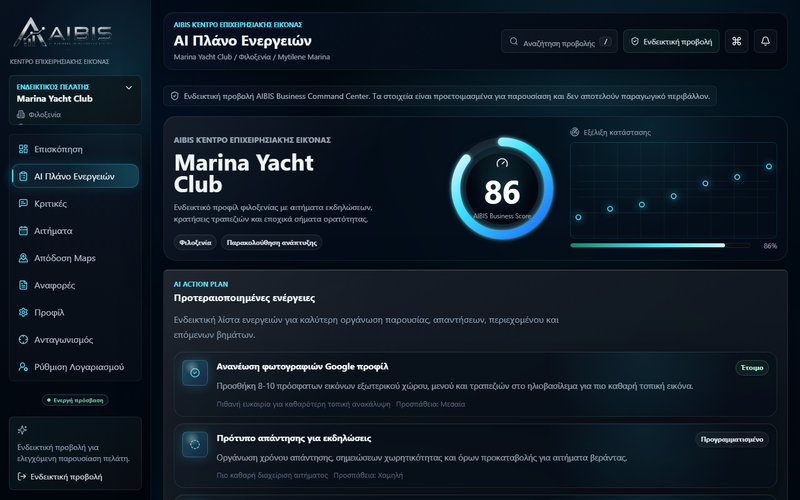
Task: Click the Επισκόπηση grid icon
Action: point(23,149)
